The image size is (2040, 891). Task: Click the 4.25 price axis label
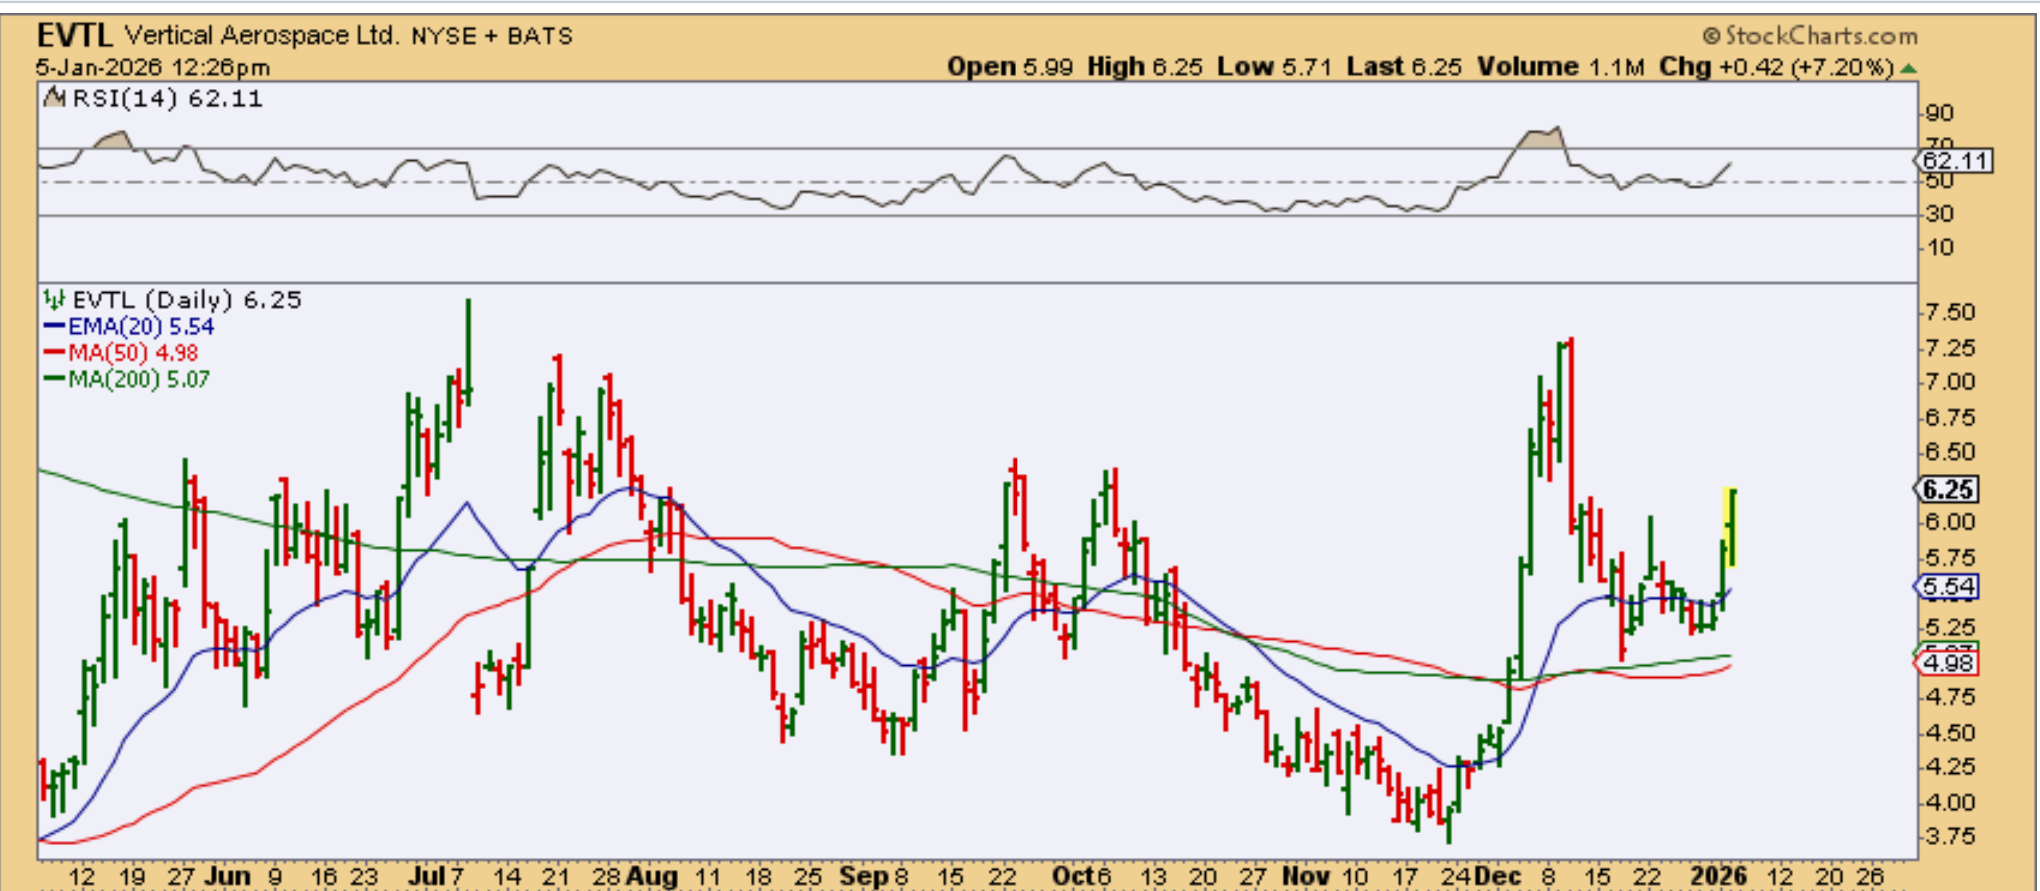tap(1949, 767)
